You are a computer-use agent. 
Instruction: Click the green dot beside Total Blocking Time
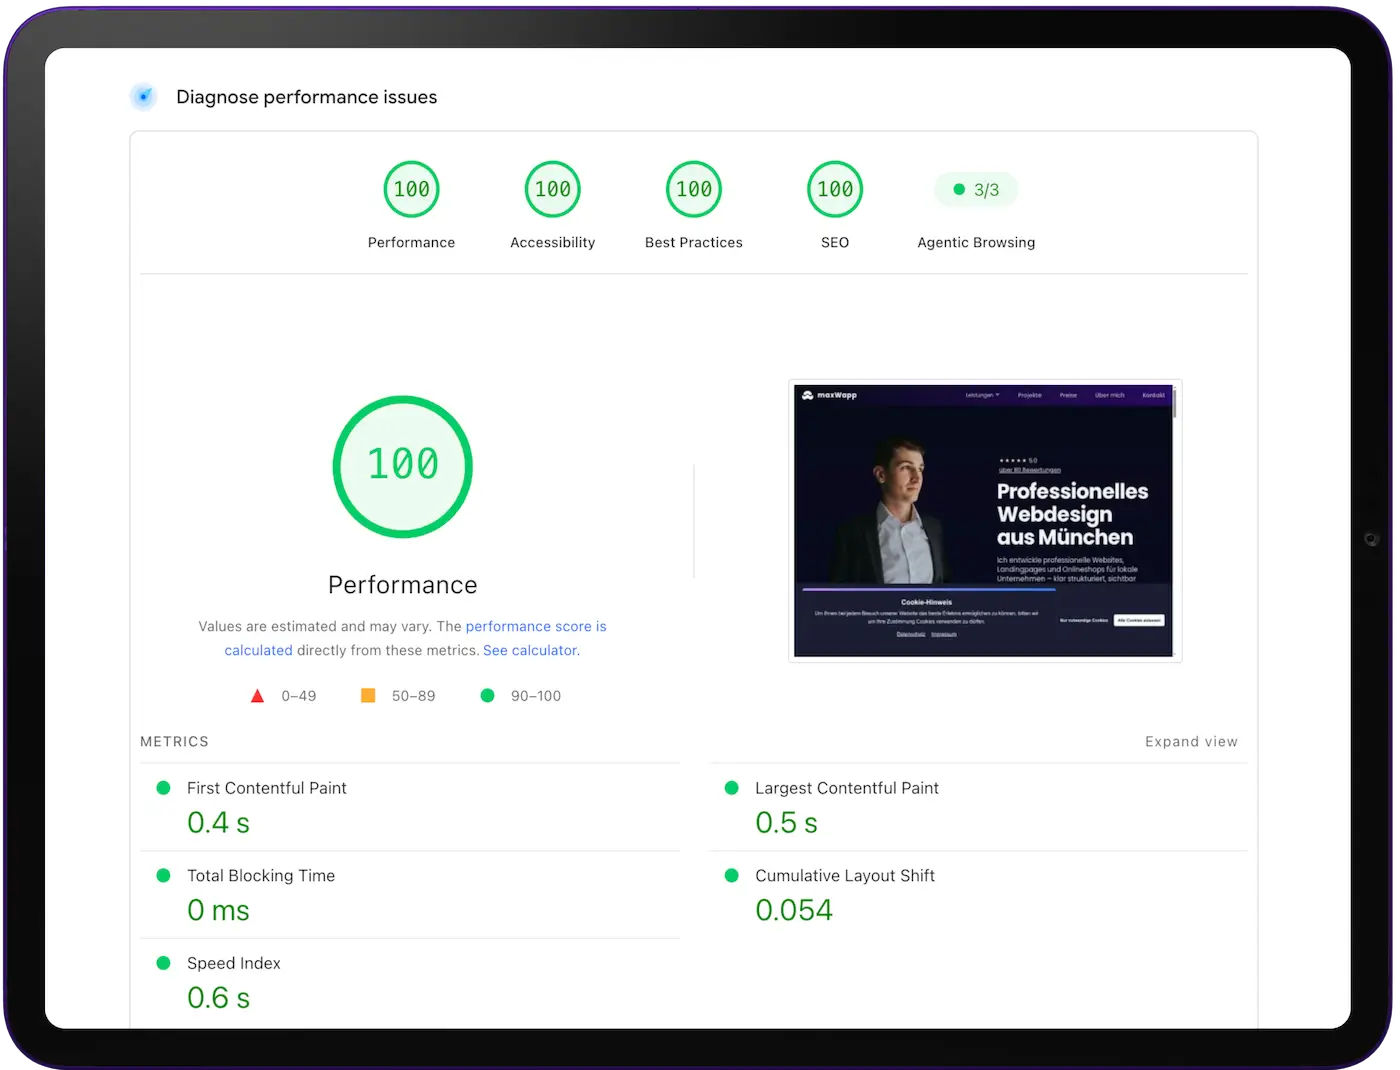(163, 875)
